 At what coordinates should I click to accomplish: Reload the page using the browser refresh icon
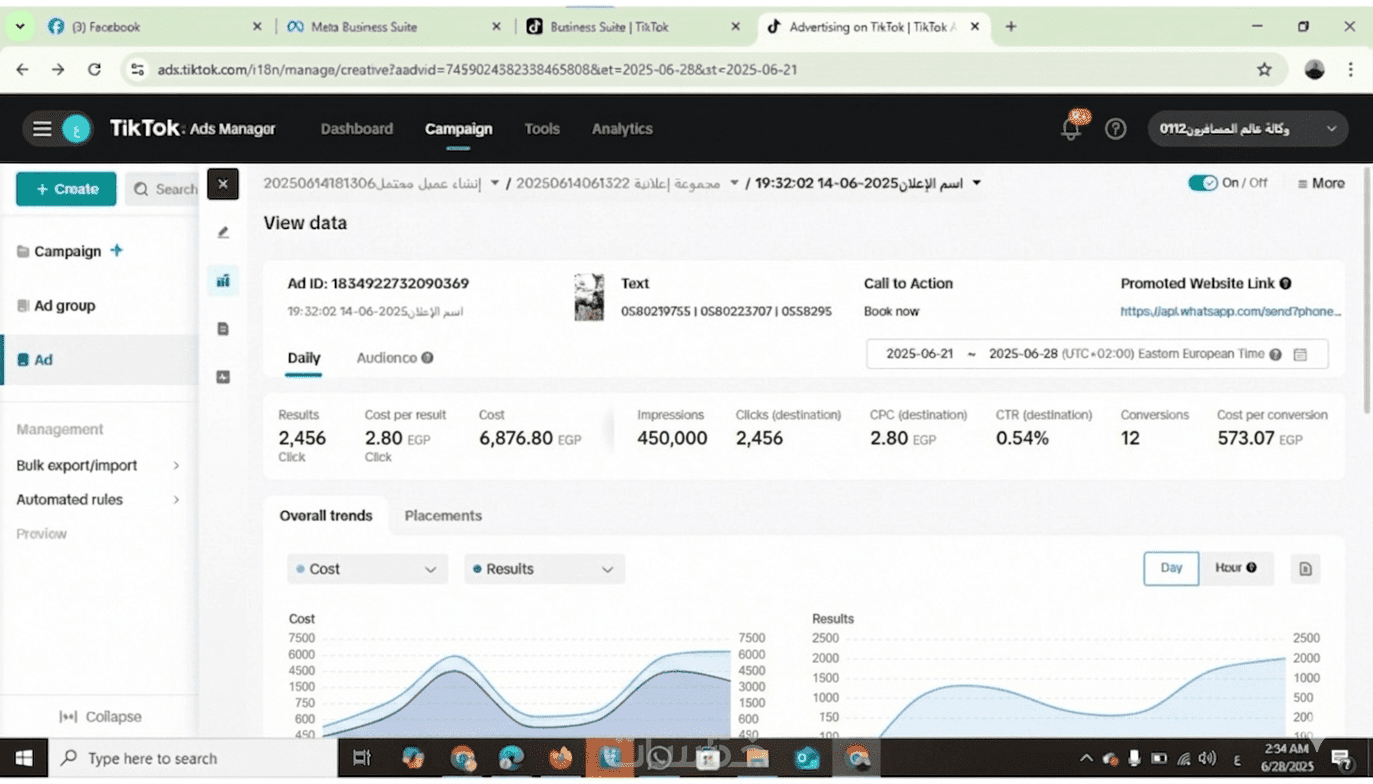94,69
